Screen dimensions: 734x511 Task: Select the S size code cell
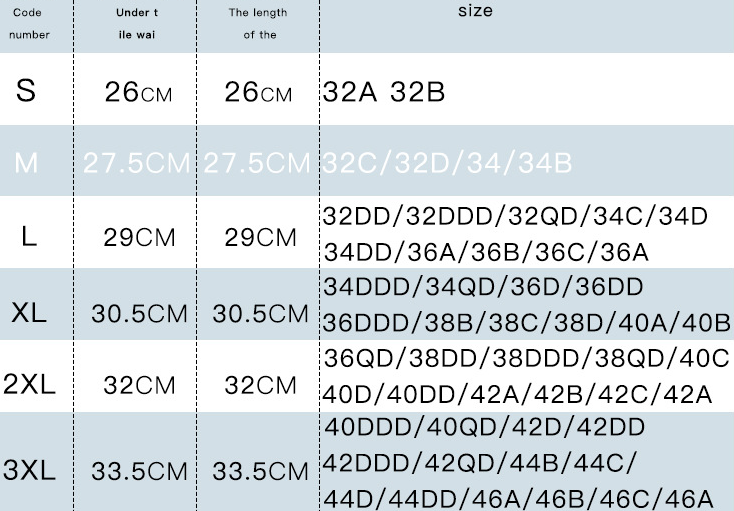coord(27,91)
